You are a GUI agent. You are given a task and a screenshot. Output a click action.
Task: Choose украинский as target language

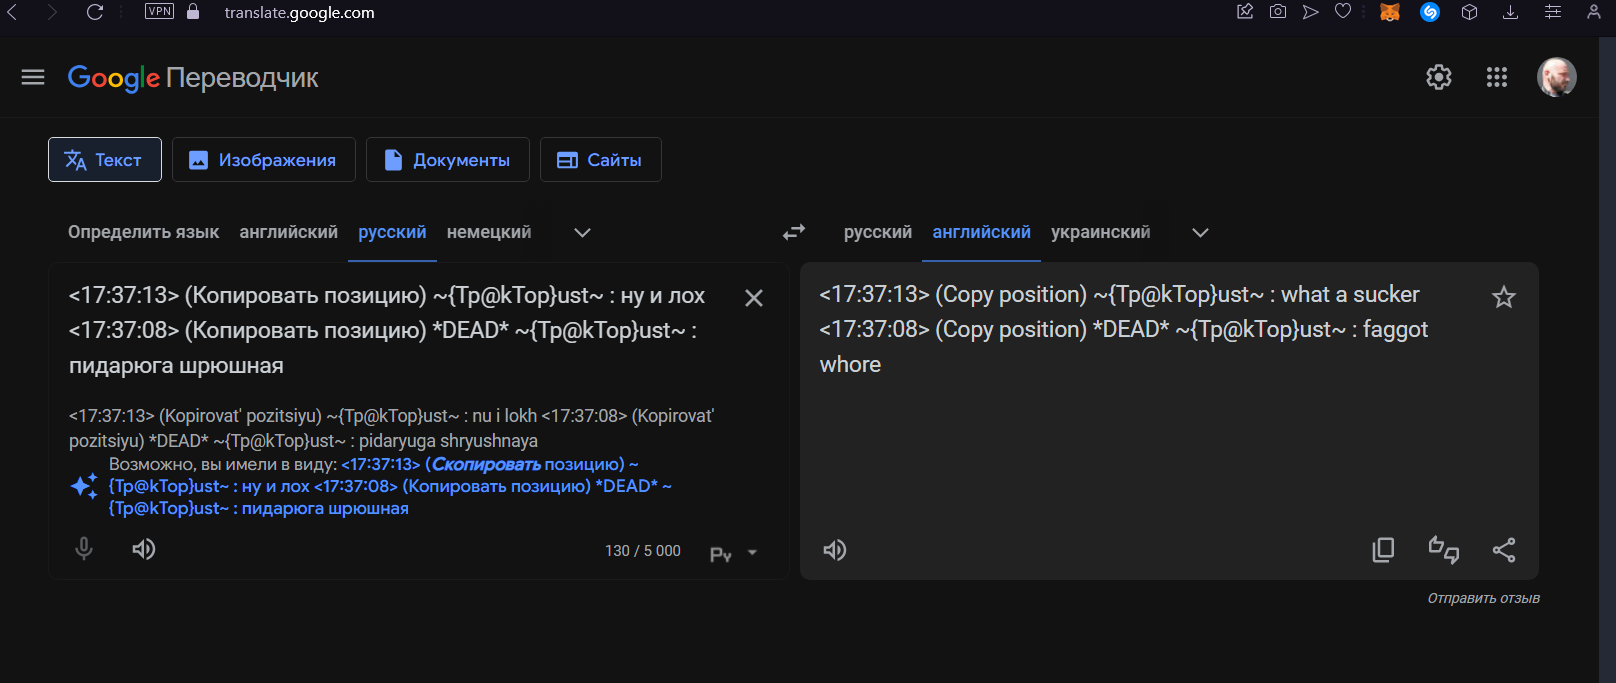click(x=1100, y=232)
